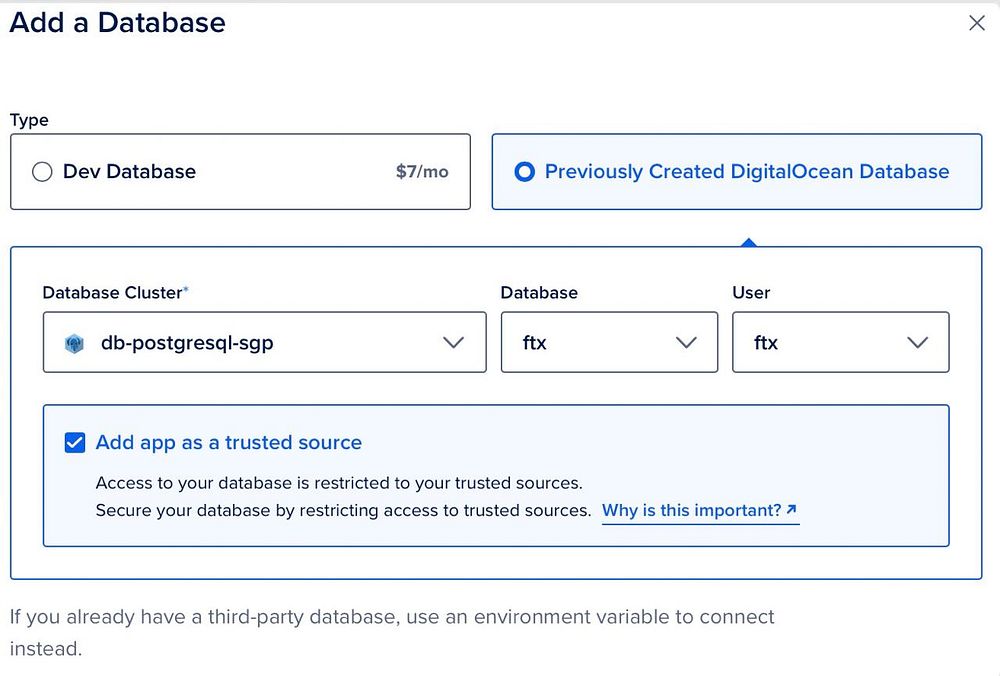This screenshot has height=676, width=1000.
Task: Open the dropdown showing db-postgresql-sgp
Action: tap(264, 343)
